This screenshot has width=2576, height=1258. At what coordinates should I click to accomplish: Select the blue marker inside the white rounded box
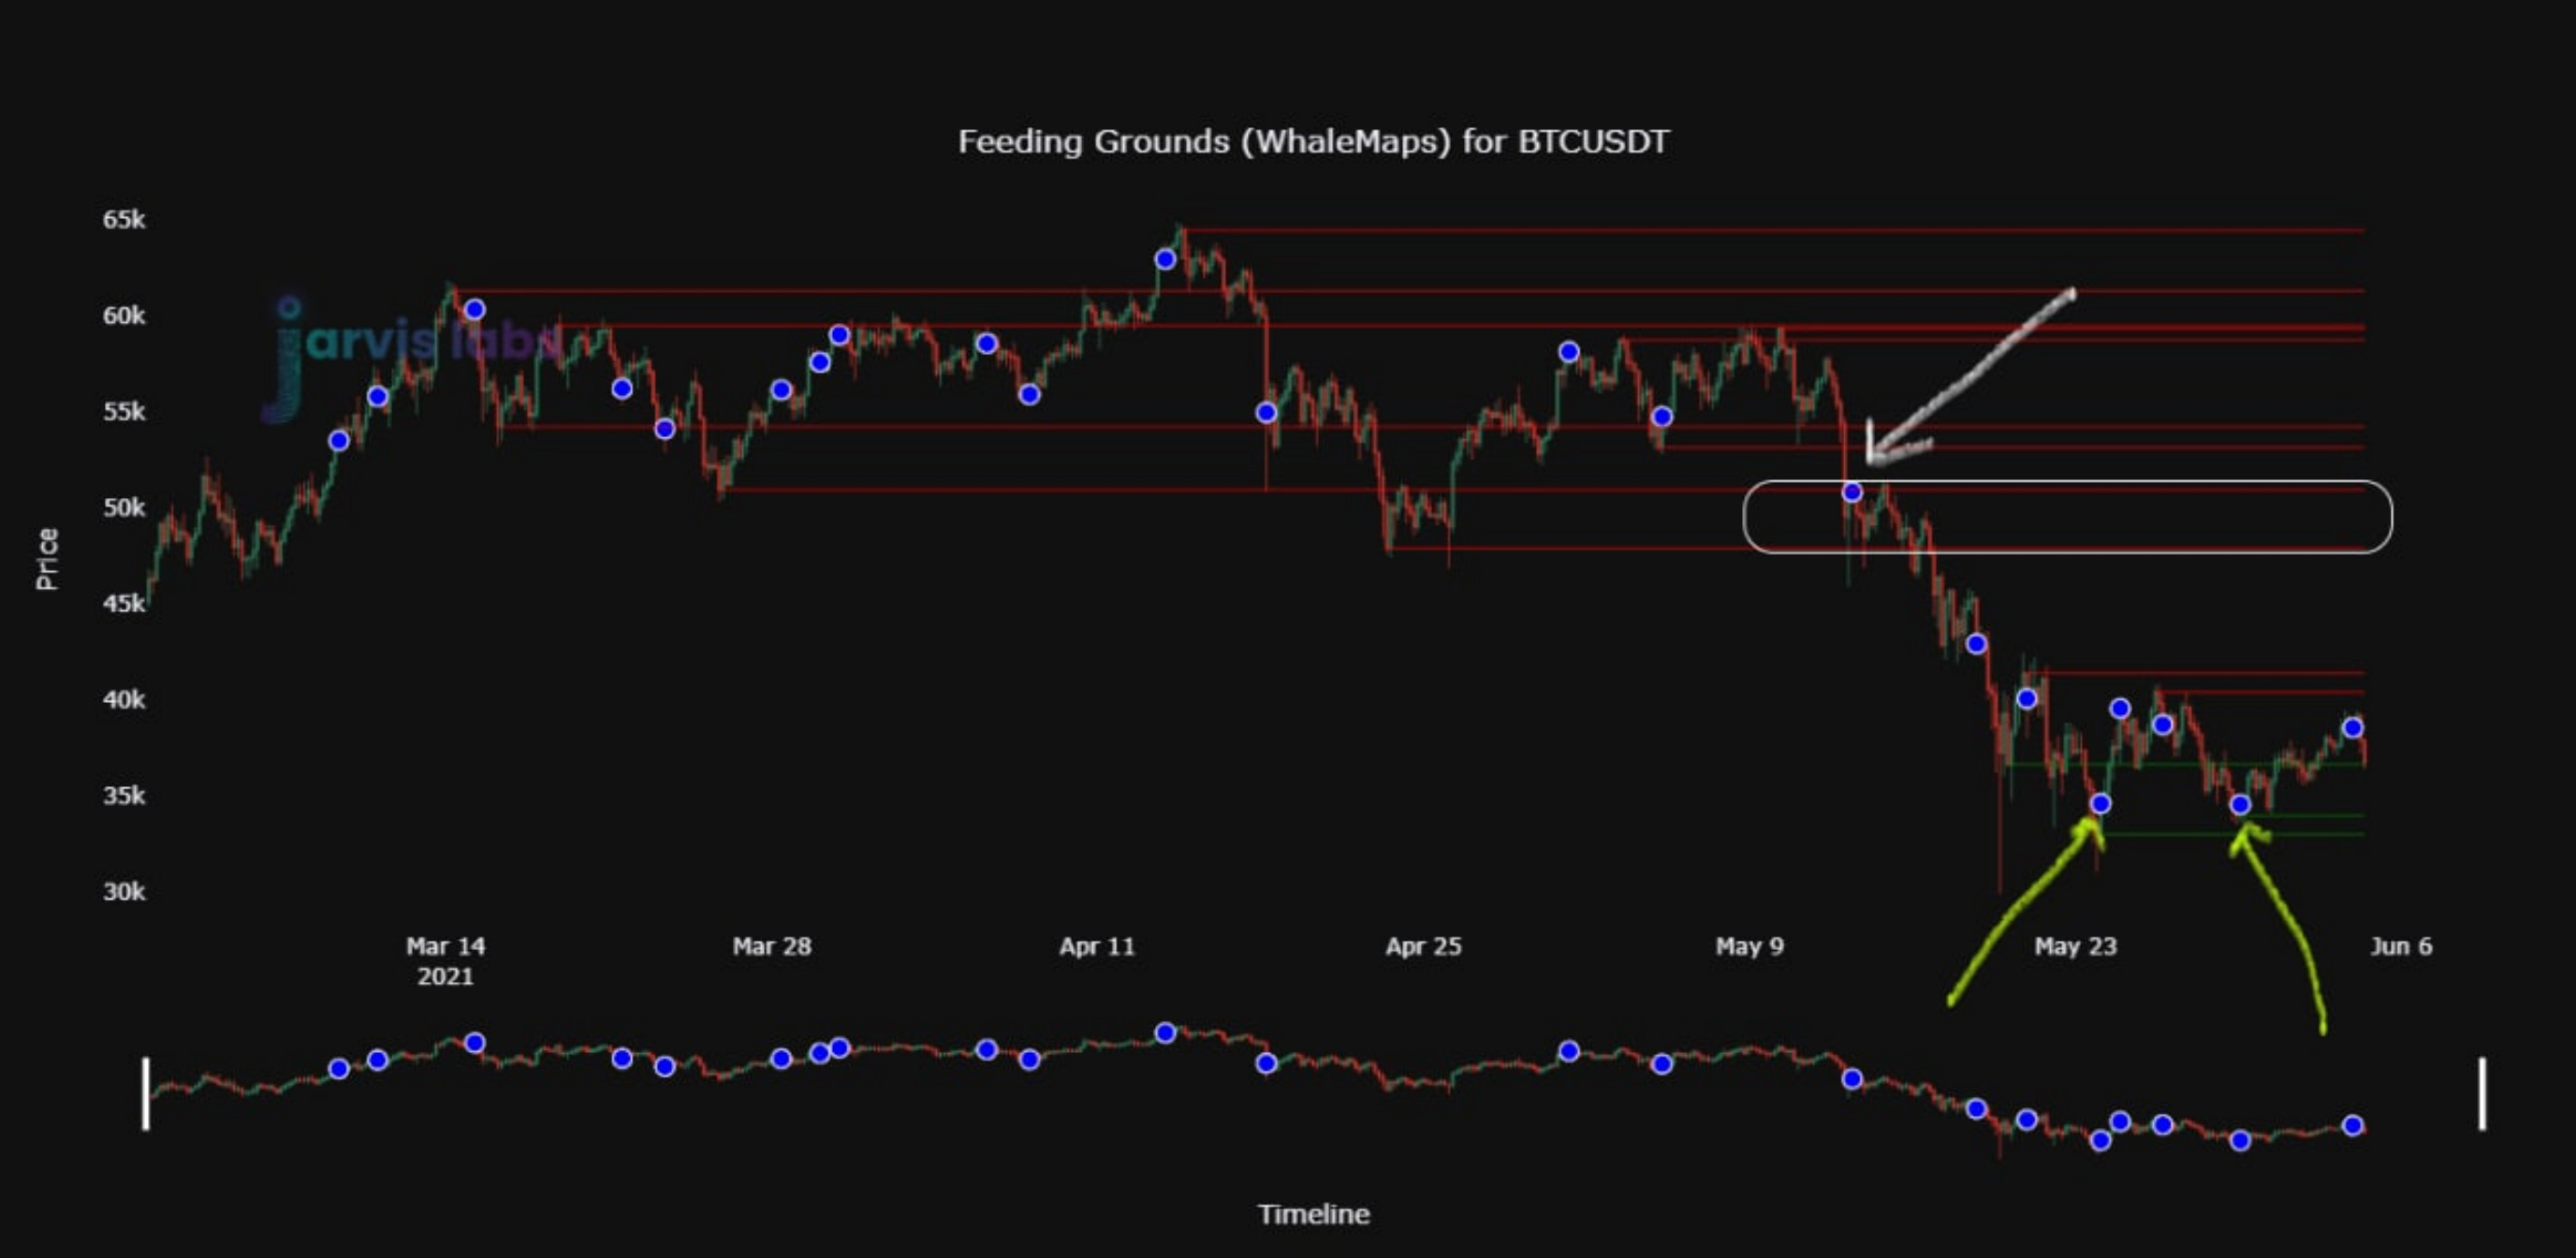(1852, 492)
